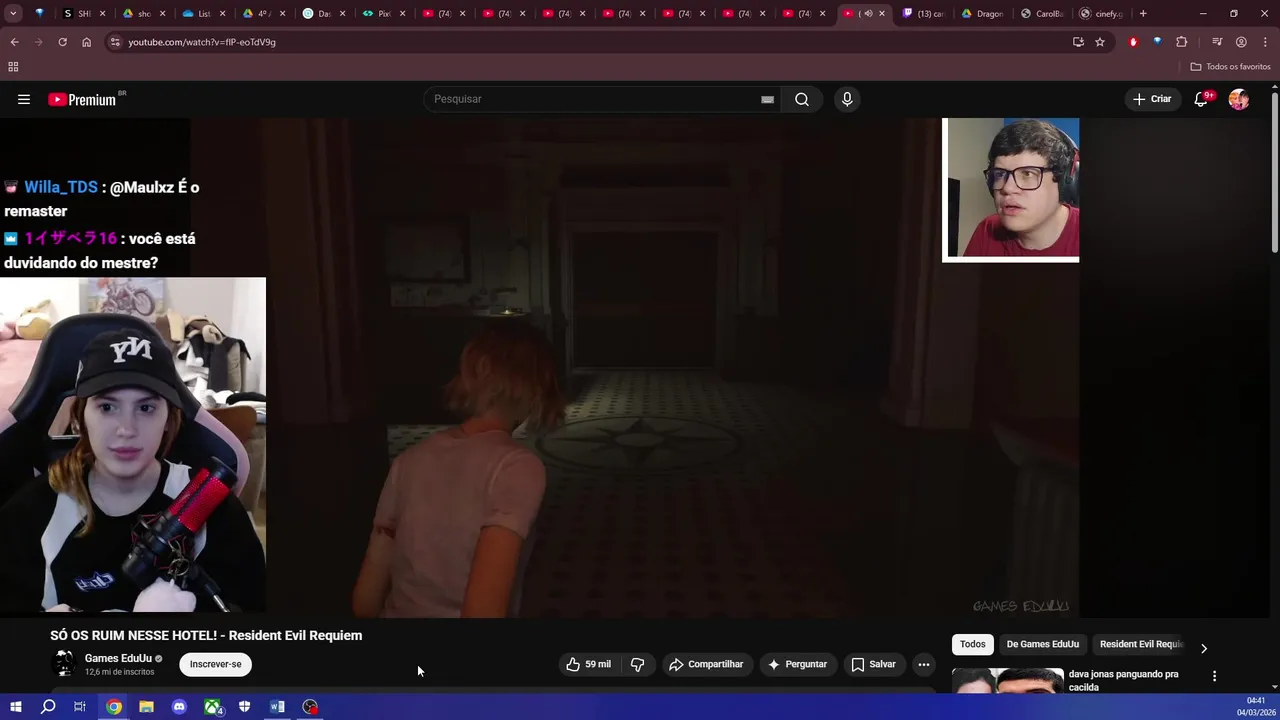Open the apps grid in bookmarks bar
This screenshot has height=720, width=1280.
click(x=13, y=67)
